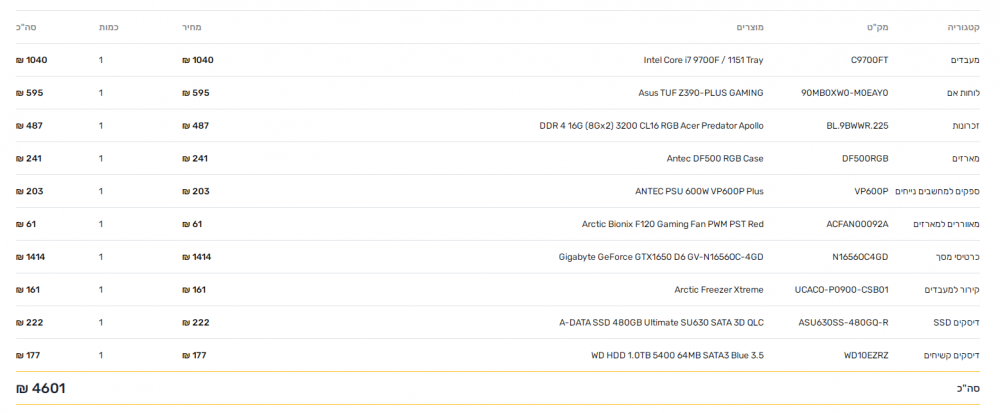This screenshot has width=1000, height=413.
Task: Click the מוצרים column header
Action: tap(750, 27)
